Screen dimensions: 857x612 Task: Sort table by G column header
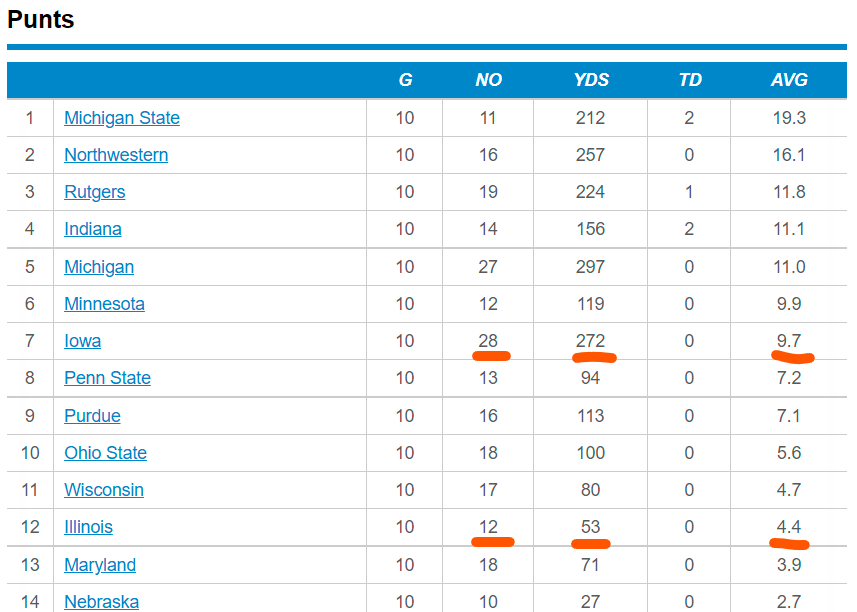[405, 80]
